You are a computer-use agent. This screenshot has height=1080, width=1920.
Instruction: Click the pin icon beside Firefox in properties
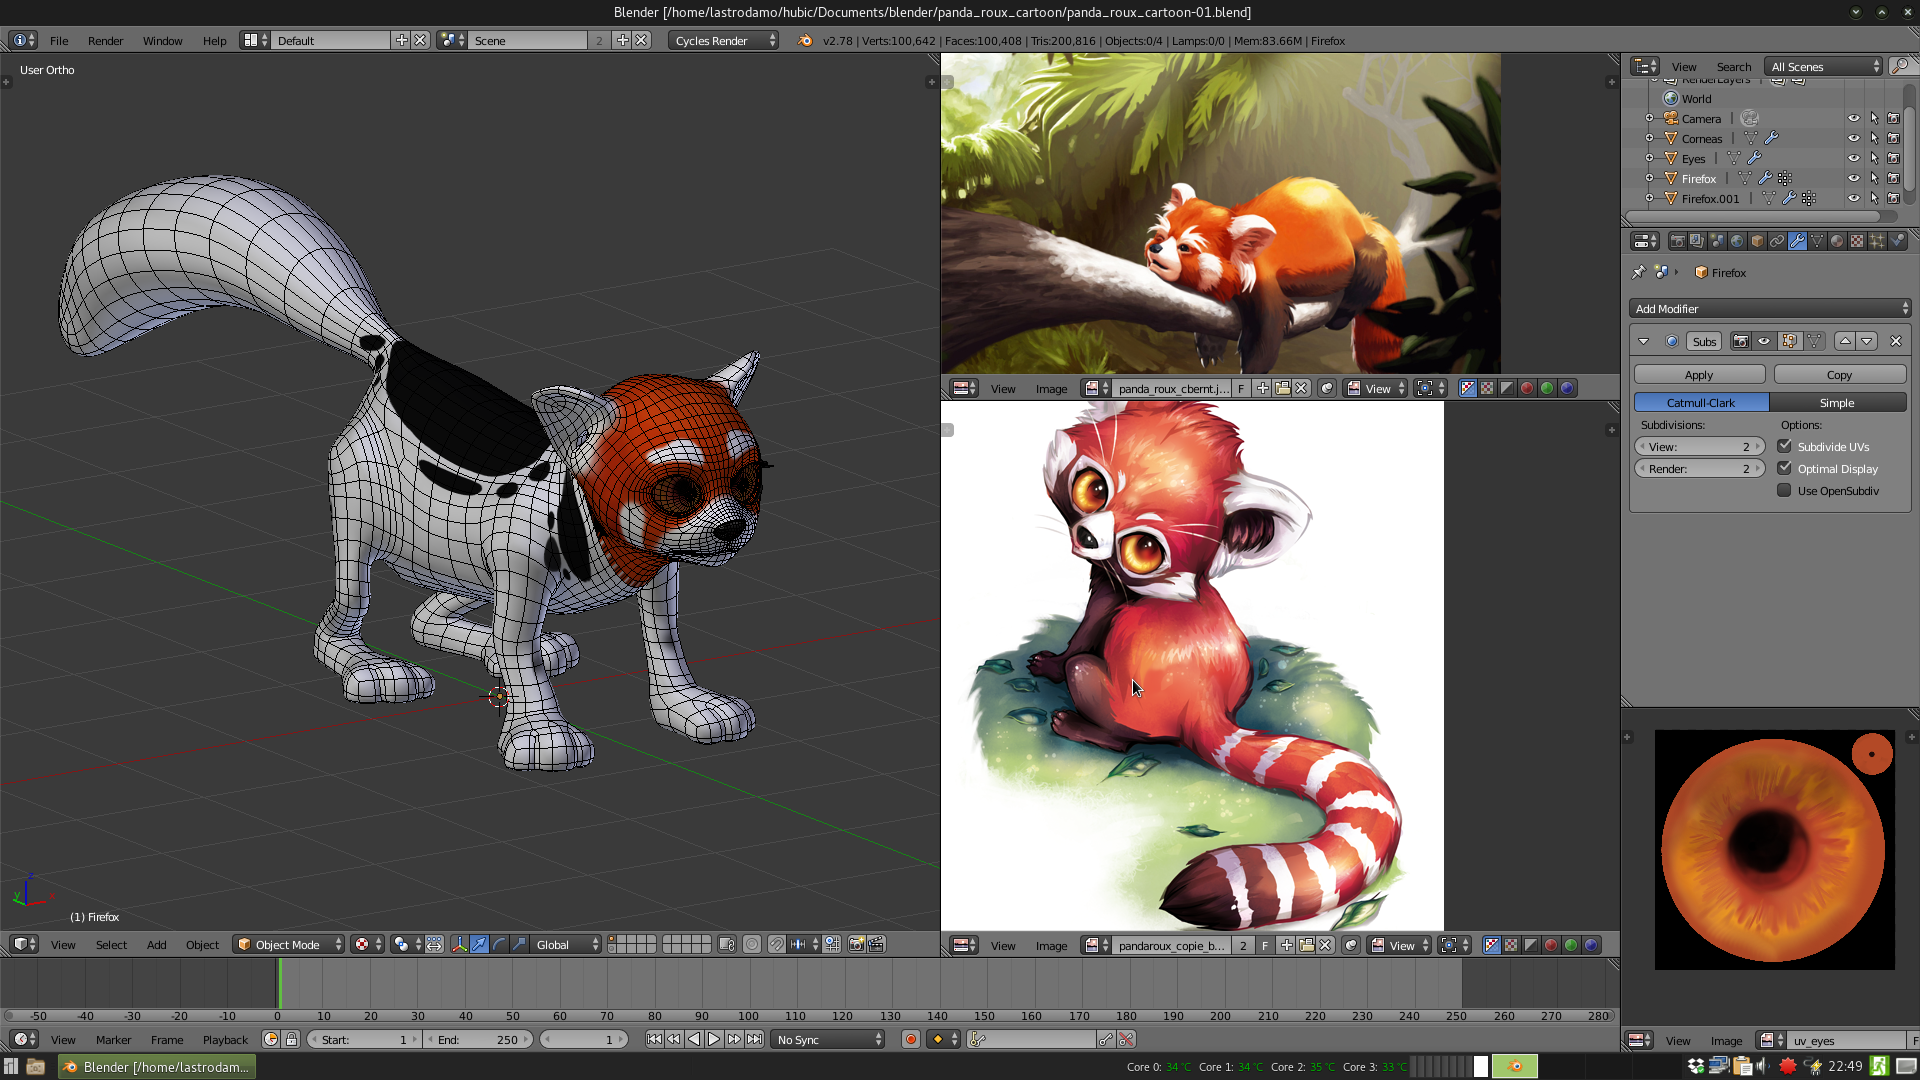(1638, 272)
